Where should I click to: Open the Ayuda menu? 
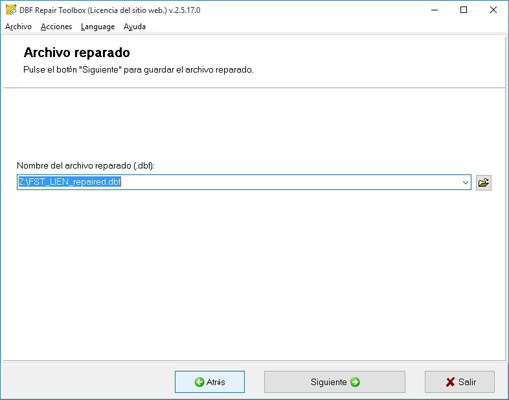(135, 27)
